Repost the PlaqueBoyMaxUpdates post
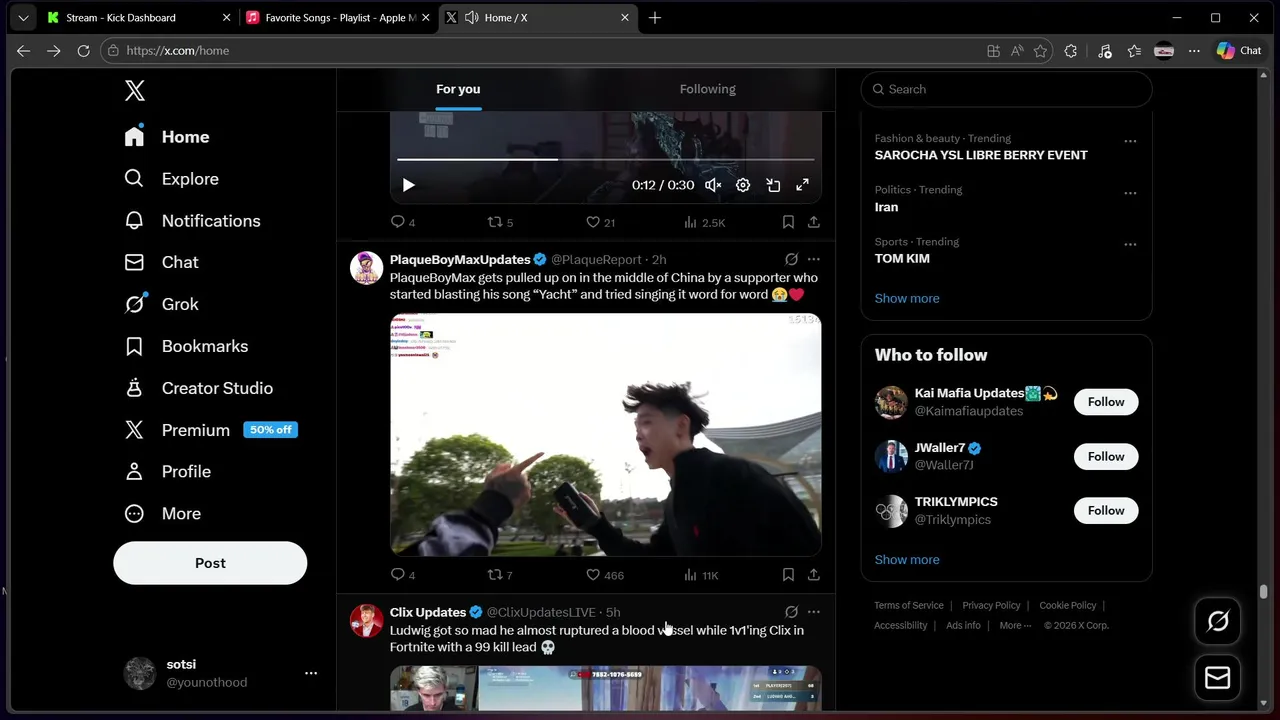 point(500,575)
